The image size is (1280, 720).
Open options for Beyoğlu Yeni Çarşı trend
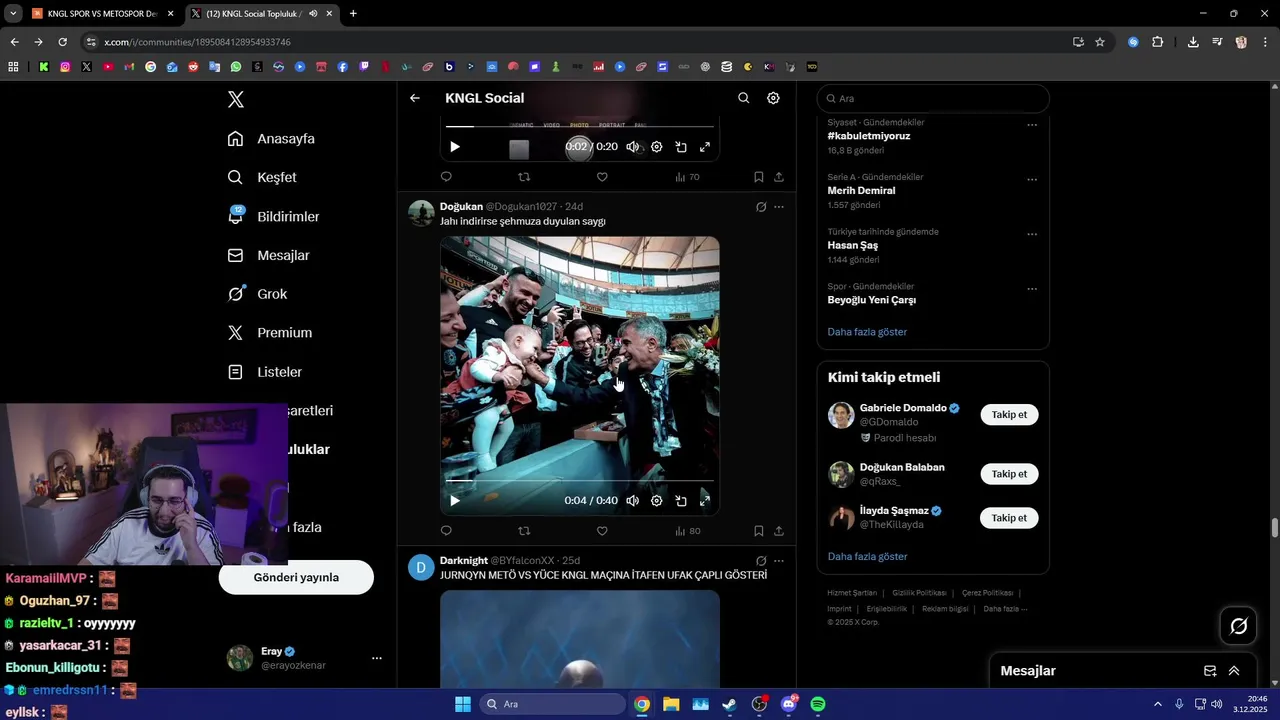(1032, 289)
